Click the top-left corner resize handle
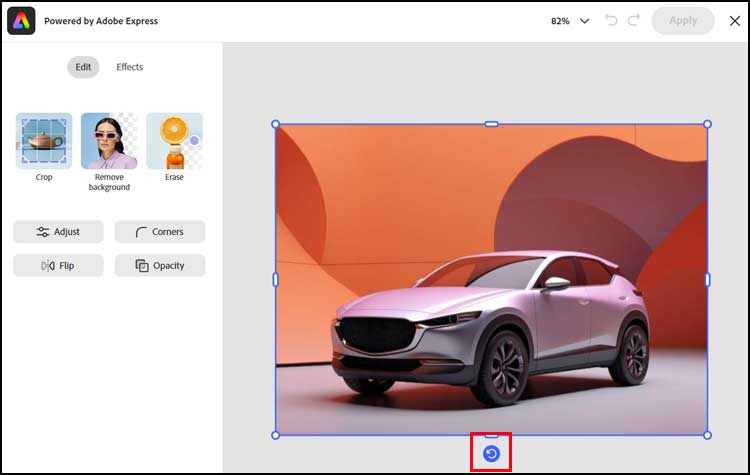Screen dimensions: 750x475 [x=276, y=124]
